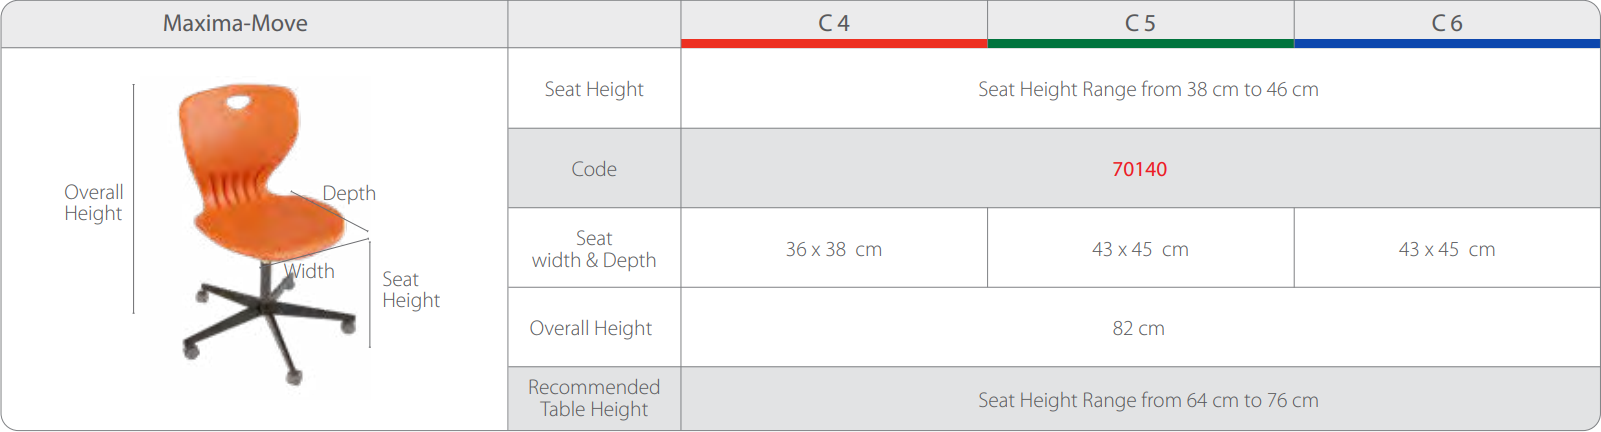The width and height of the screenshot is (1601, 432).
Task: Click the Width label on chair diagram
Action: [310, 271]
